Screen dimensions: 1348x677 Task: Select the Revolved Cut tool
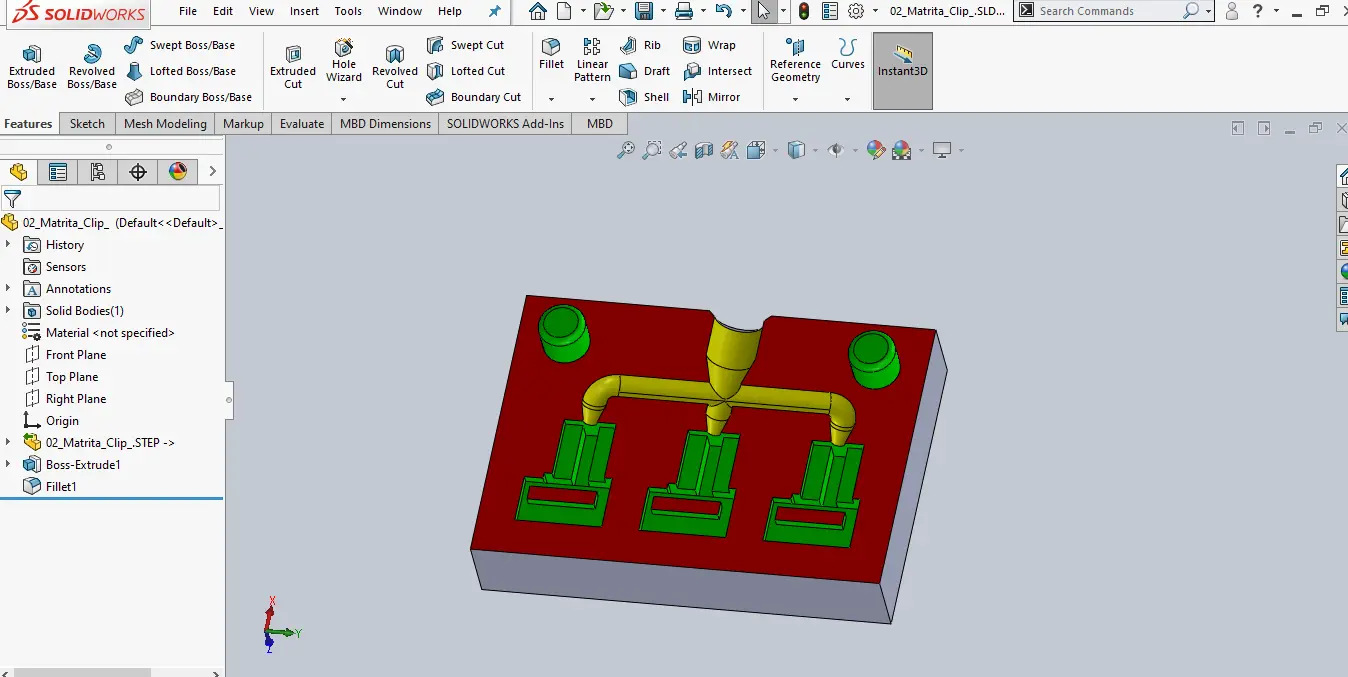point(394,62)
